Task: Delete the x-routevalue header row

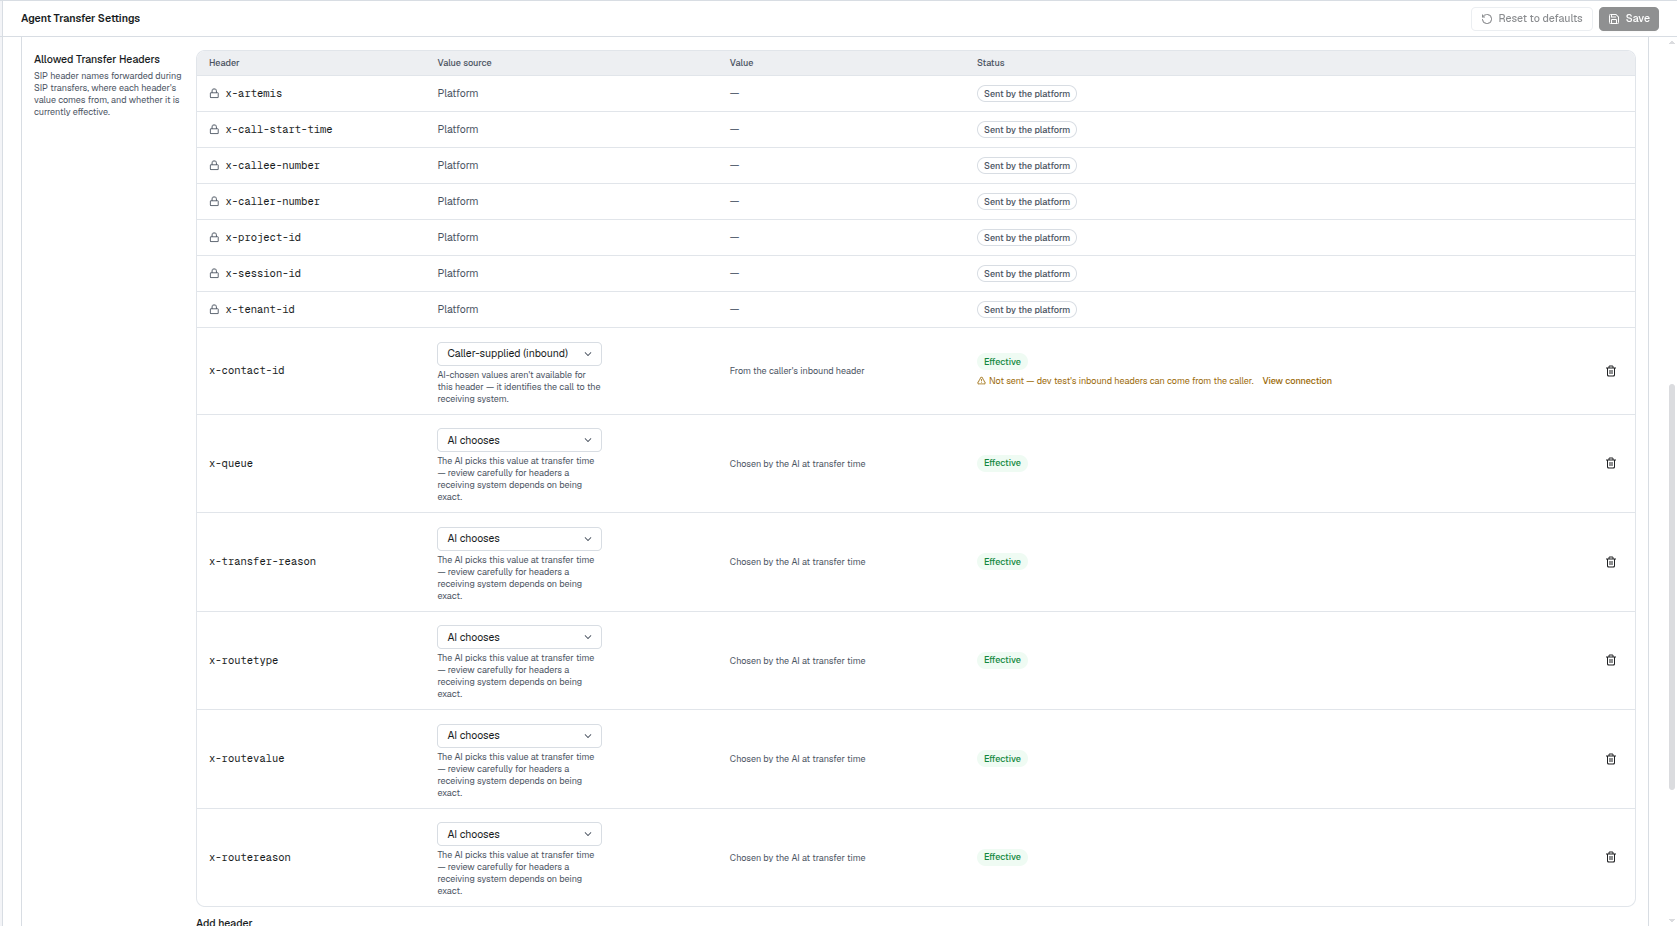Action: click(1610, 759)
